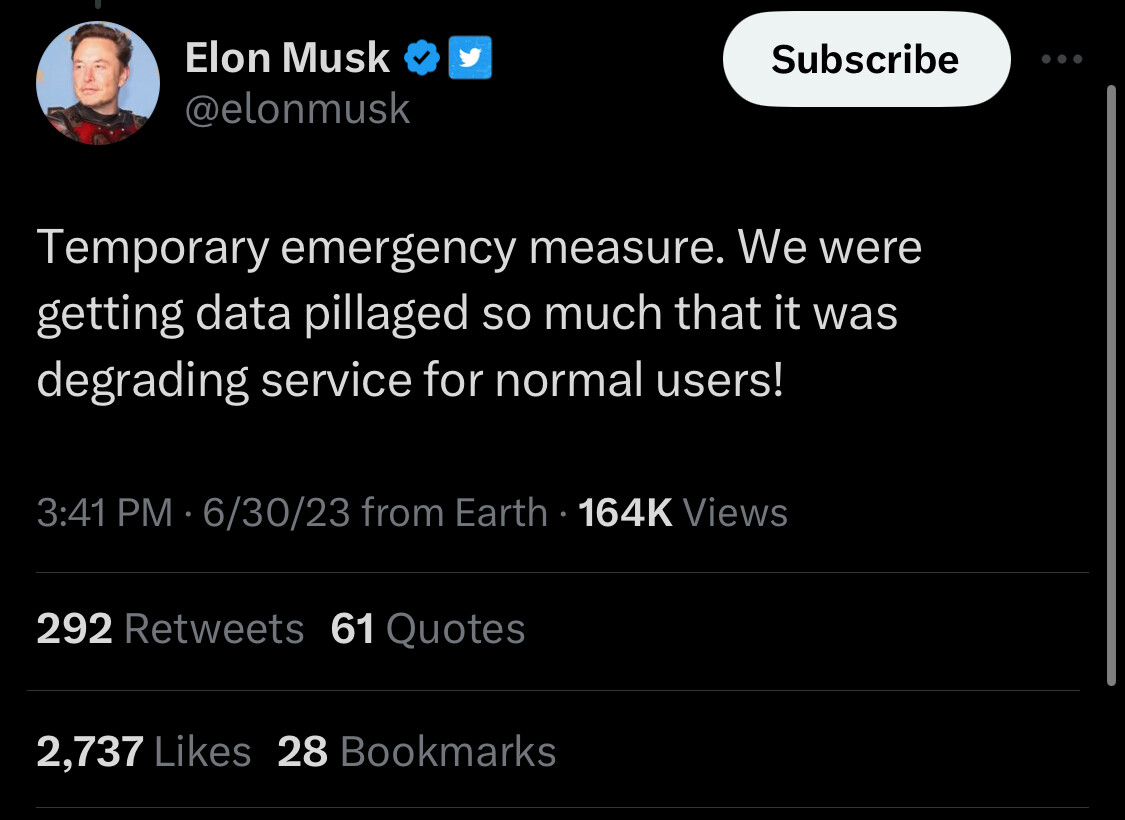This screenshot has width=1125, height=820.
Task: Click 'degrading service for normal users!' text
Action: [410, 381]
